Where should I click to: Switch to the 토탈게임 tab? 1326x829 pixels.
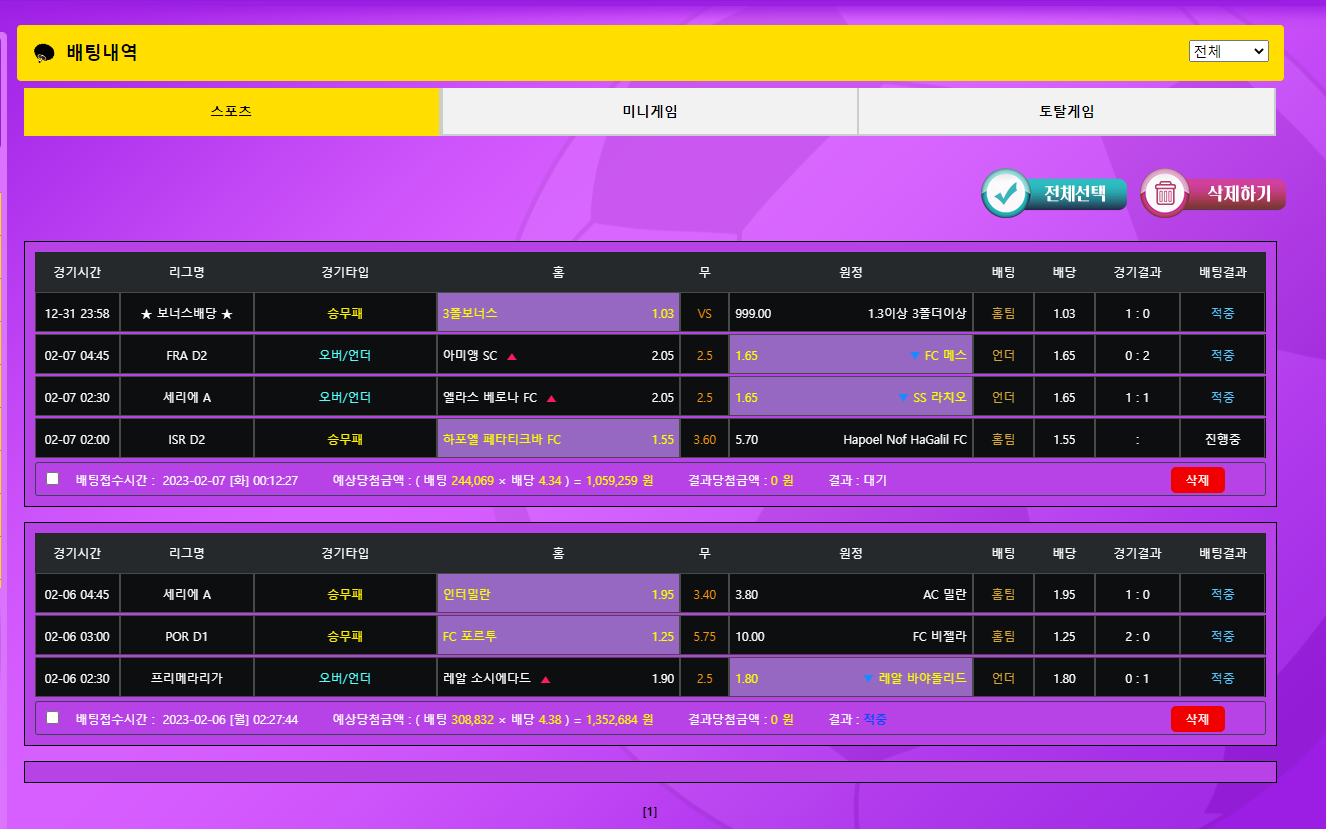[1066, 112]
